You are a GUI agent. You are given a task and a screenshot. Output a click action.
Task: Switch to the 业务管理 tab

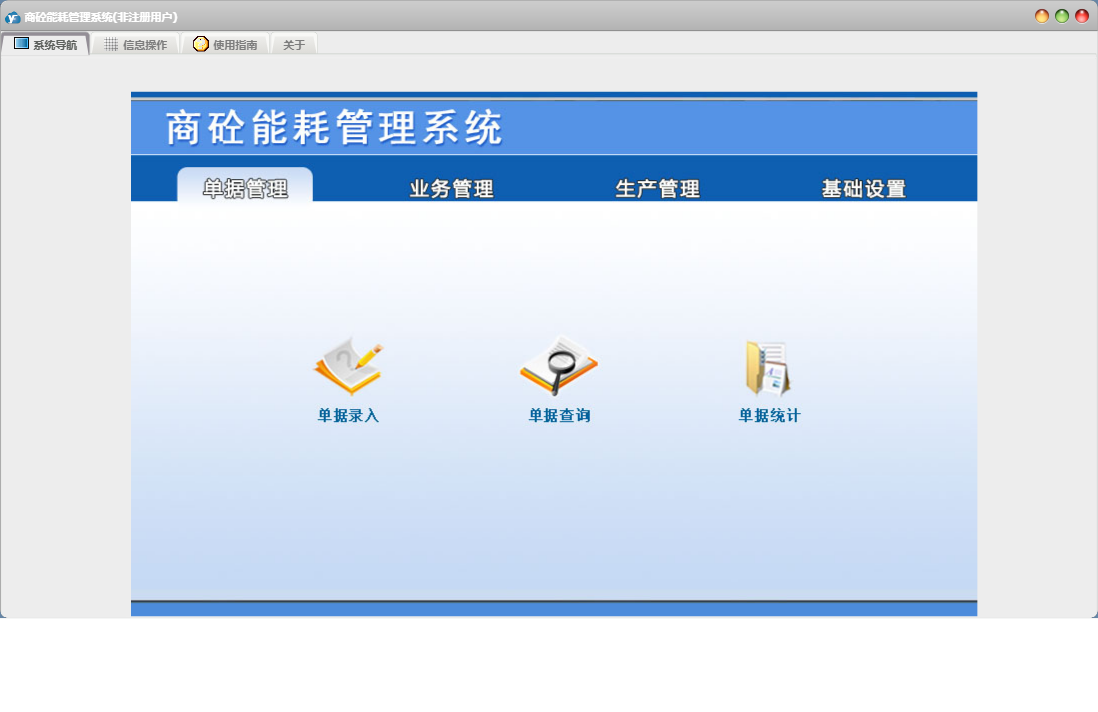451,188
